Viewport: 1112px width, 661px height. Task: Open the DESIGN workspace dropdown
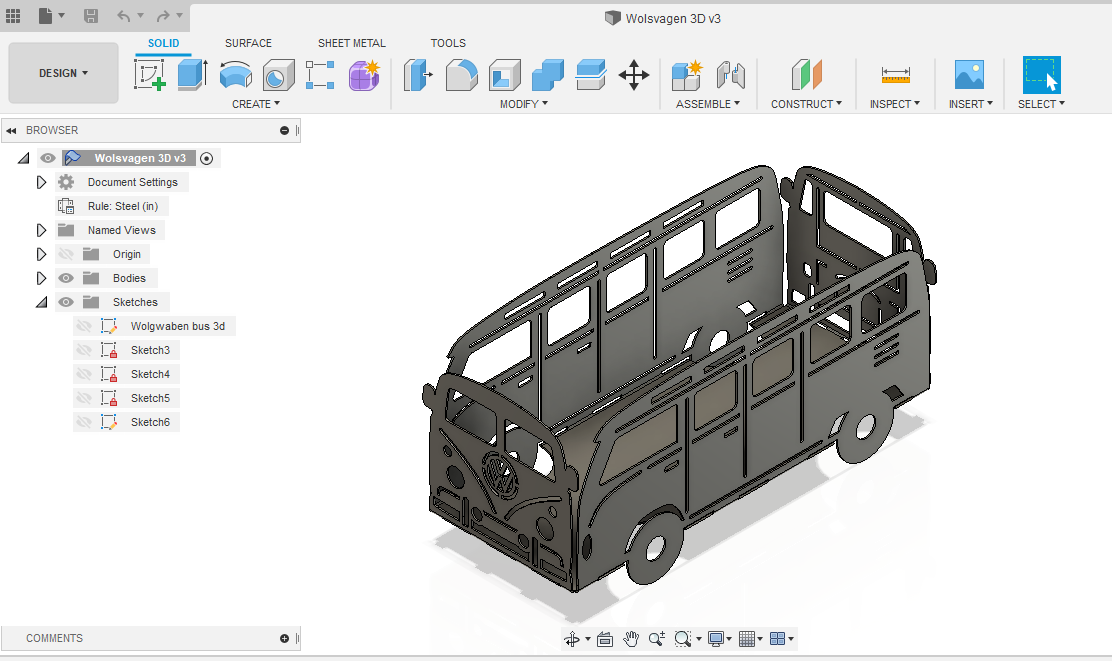63,73
